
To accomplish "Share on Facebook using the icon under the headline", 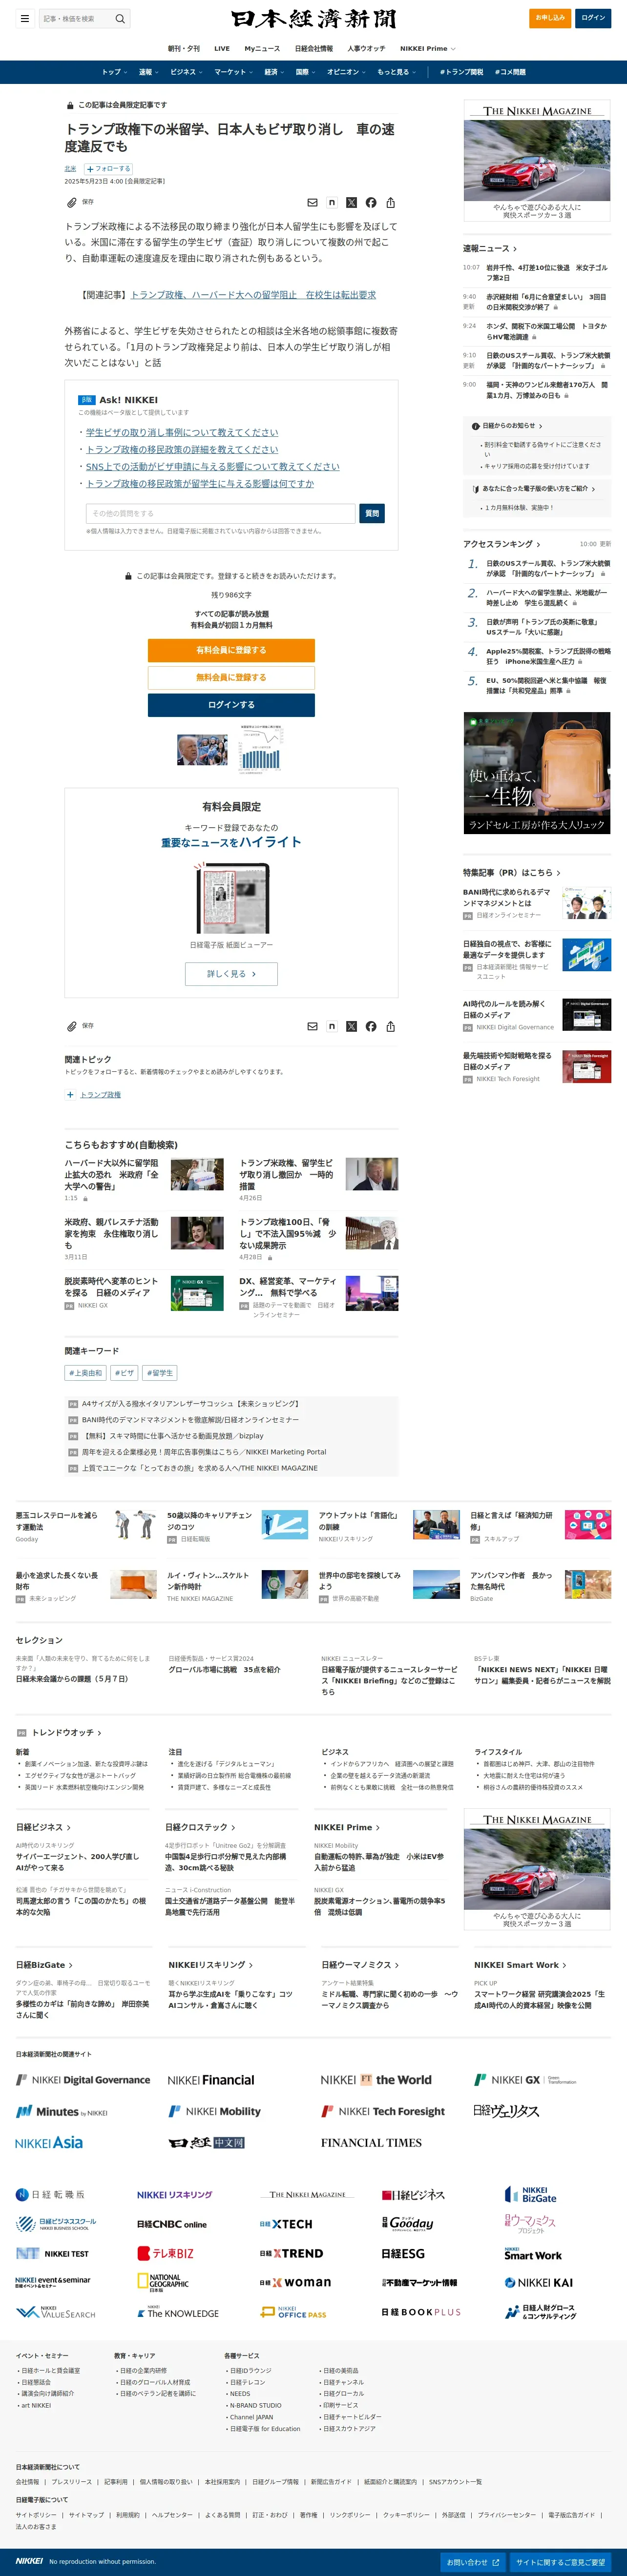I will click(371, 202).
